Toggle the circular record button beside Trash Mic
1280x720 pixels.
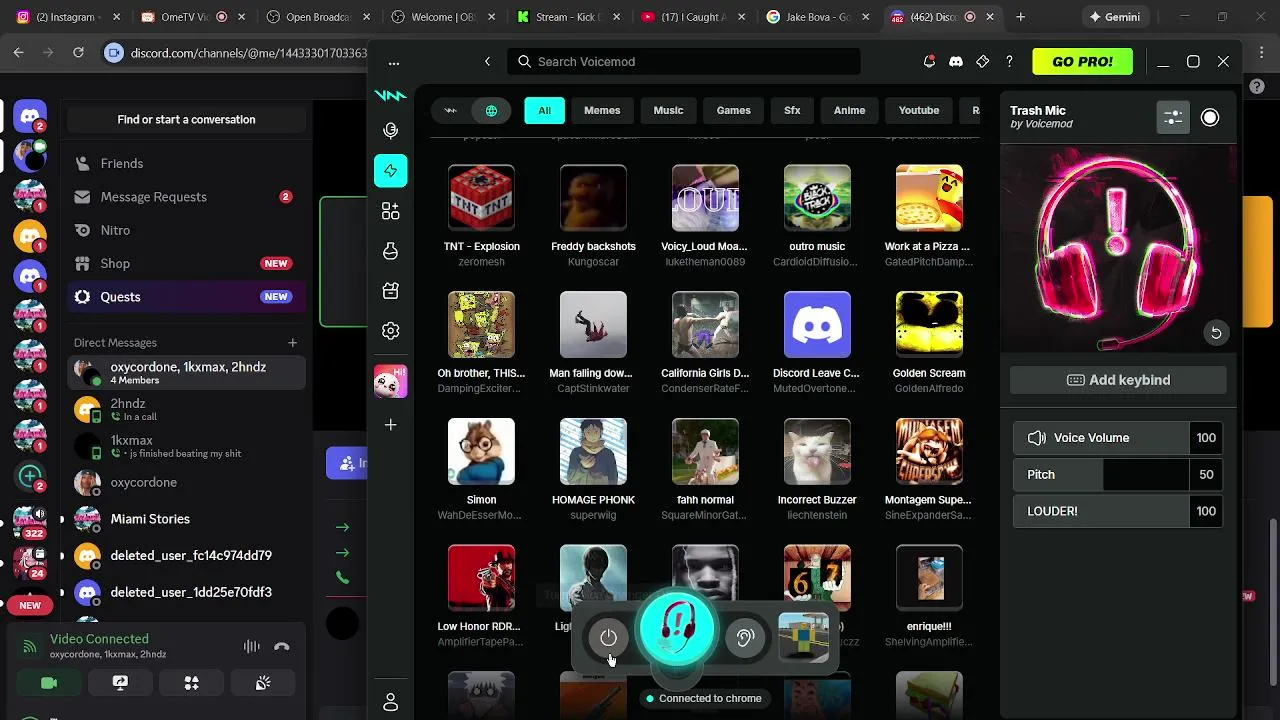click(x=1210, y=118)
